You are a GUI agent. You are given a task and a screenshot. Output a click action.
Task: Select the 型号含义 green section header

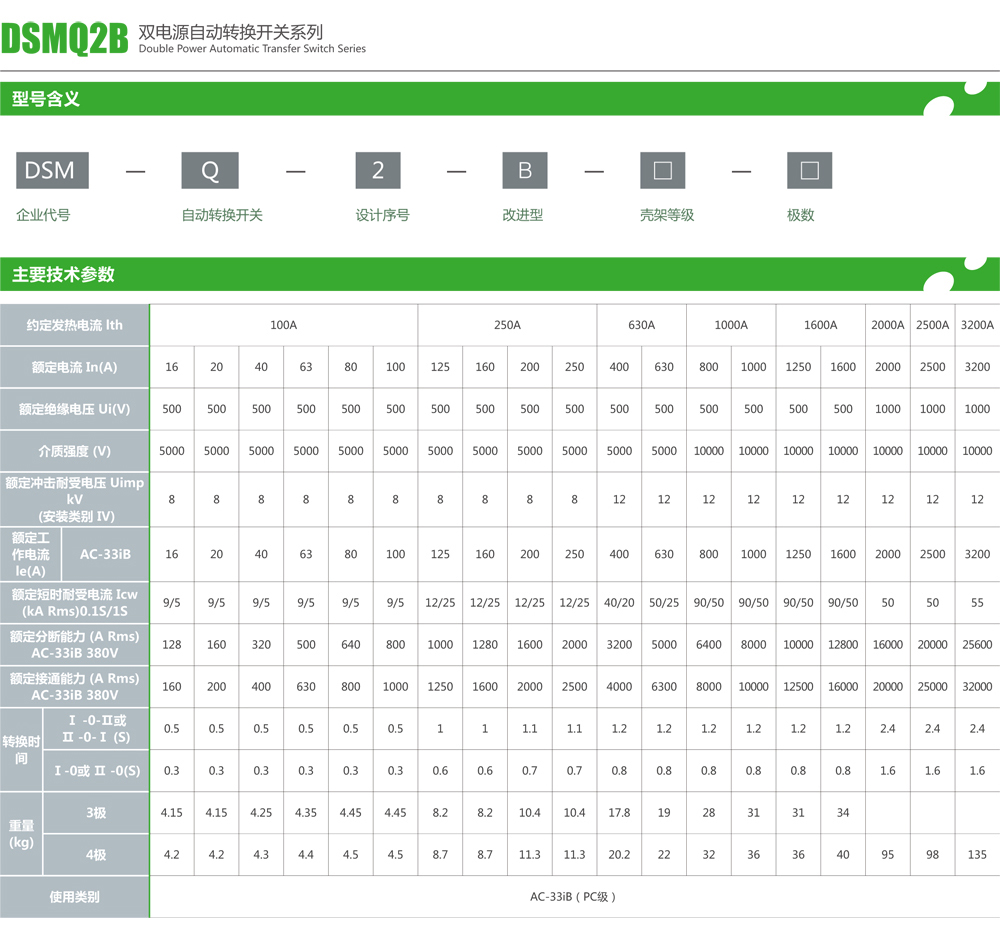(46, 99)
